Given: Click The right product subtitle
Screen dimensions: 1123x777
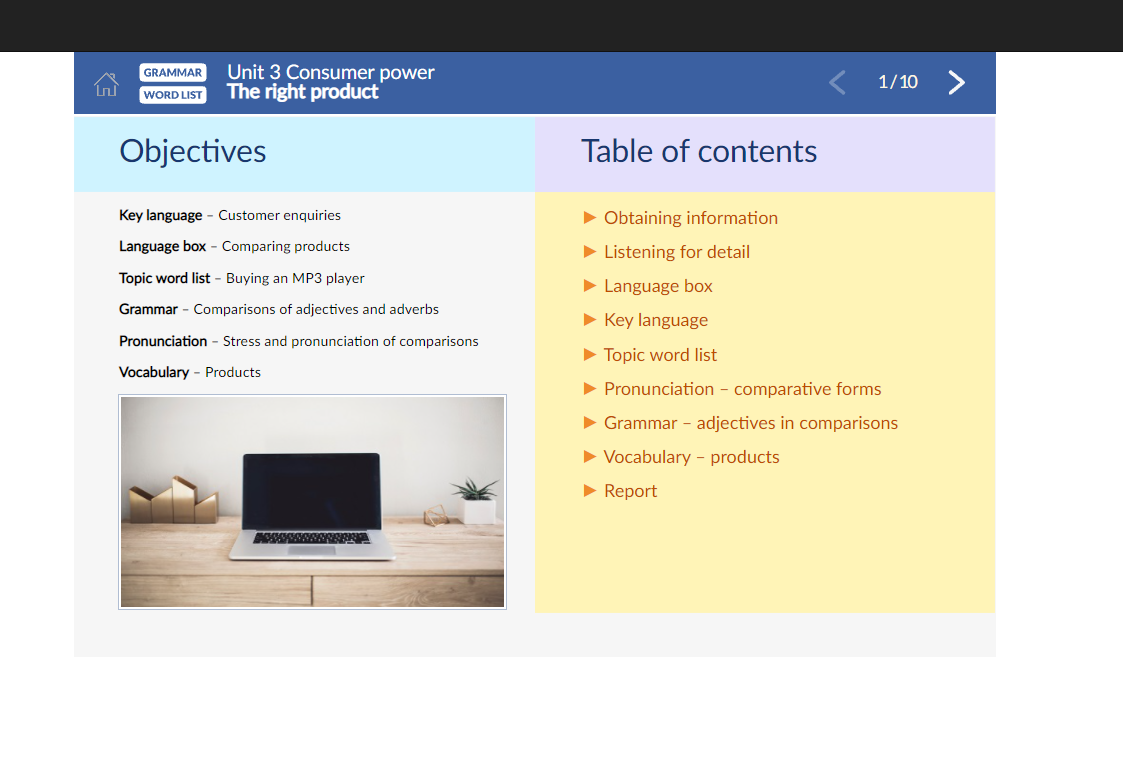Looking at the screenshot, I should pyautogui.click(x=302, y=92).
